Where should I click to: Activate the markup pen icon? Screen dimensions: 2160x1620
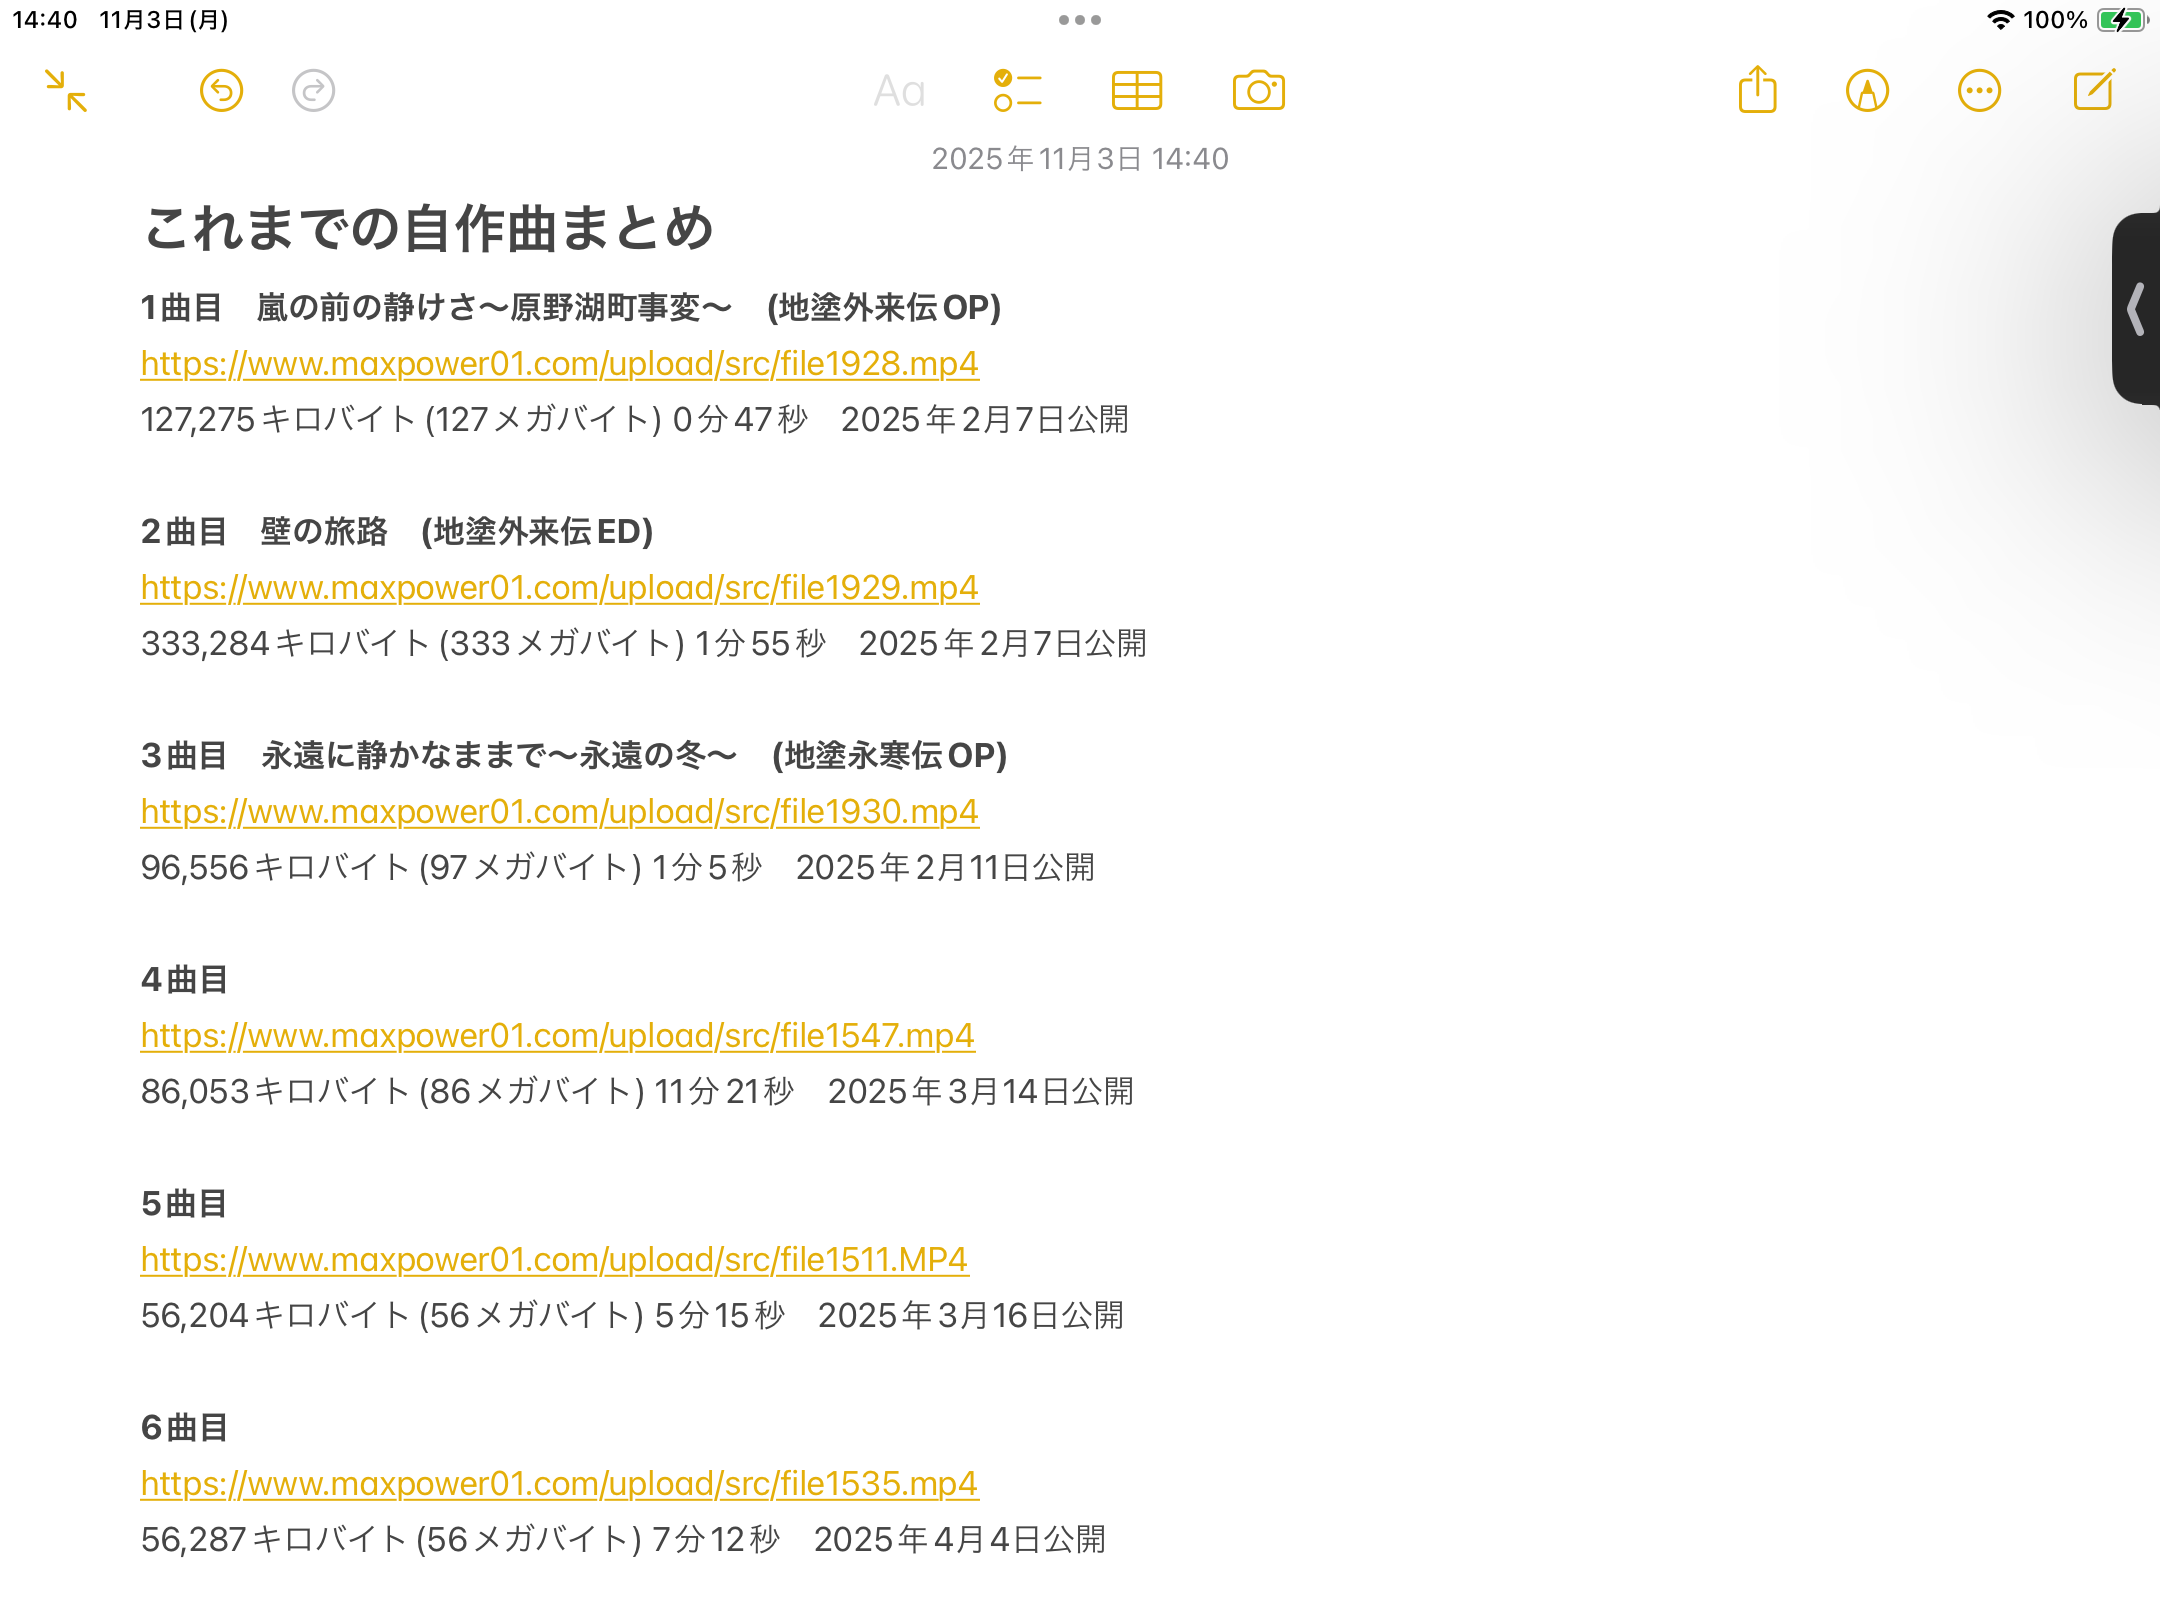coord(1867,91)
